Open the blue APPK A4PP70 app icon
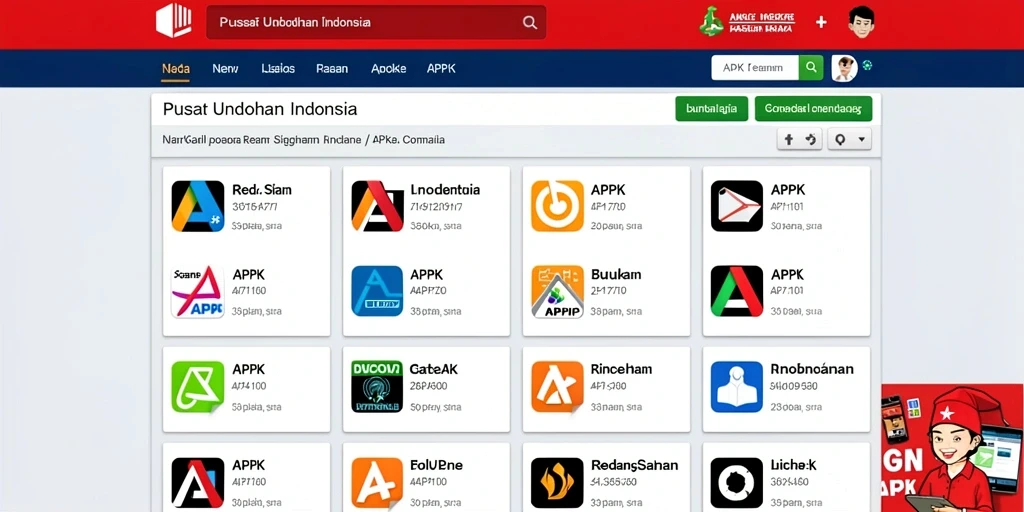Screen dimensions: 1024x512 [x=377, y=291]
